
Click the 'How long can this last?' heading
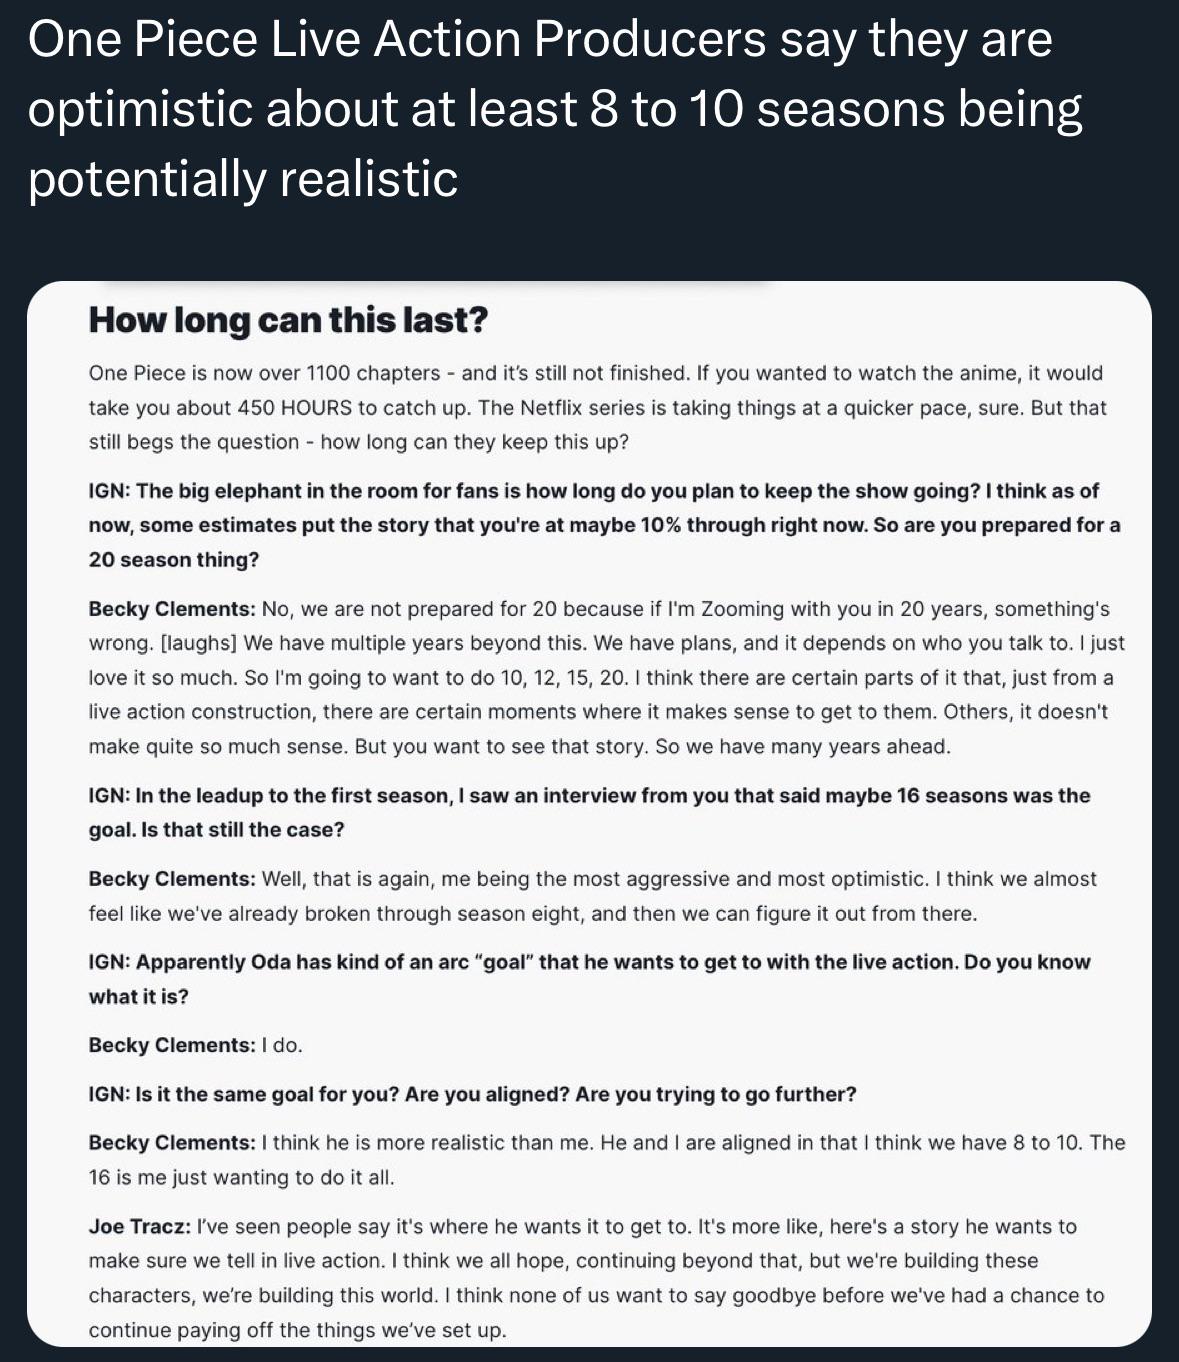(x=288, y=320)
